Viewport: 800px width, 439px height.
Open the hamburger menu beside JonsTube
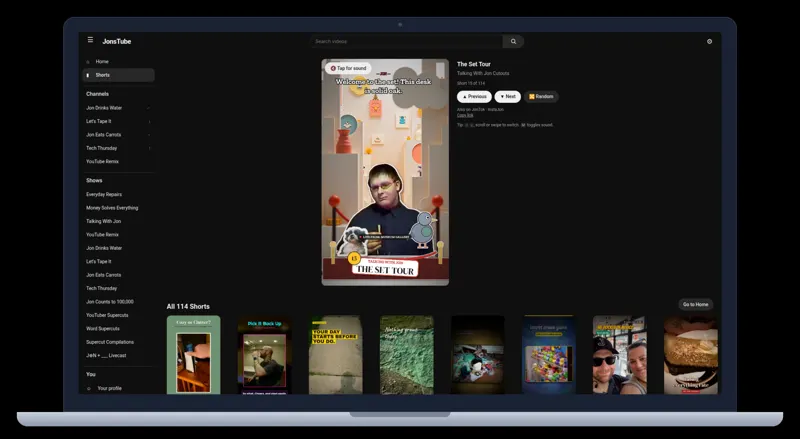[90, 40]
